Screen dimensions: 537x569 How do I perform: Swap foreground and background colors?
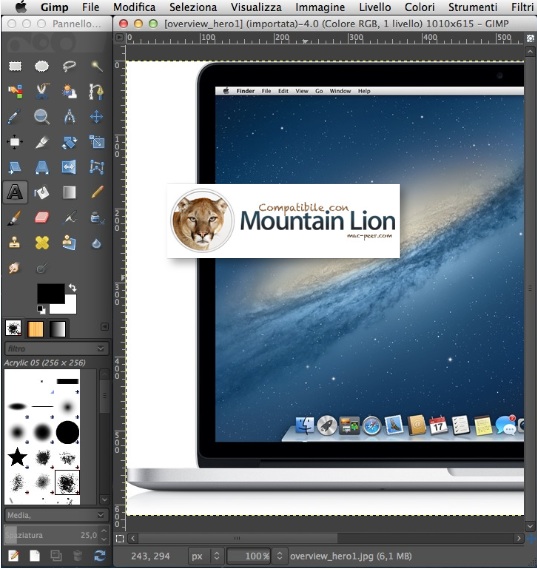pos(73,288)
